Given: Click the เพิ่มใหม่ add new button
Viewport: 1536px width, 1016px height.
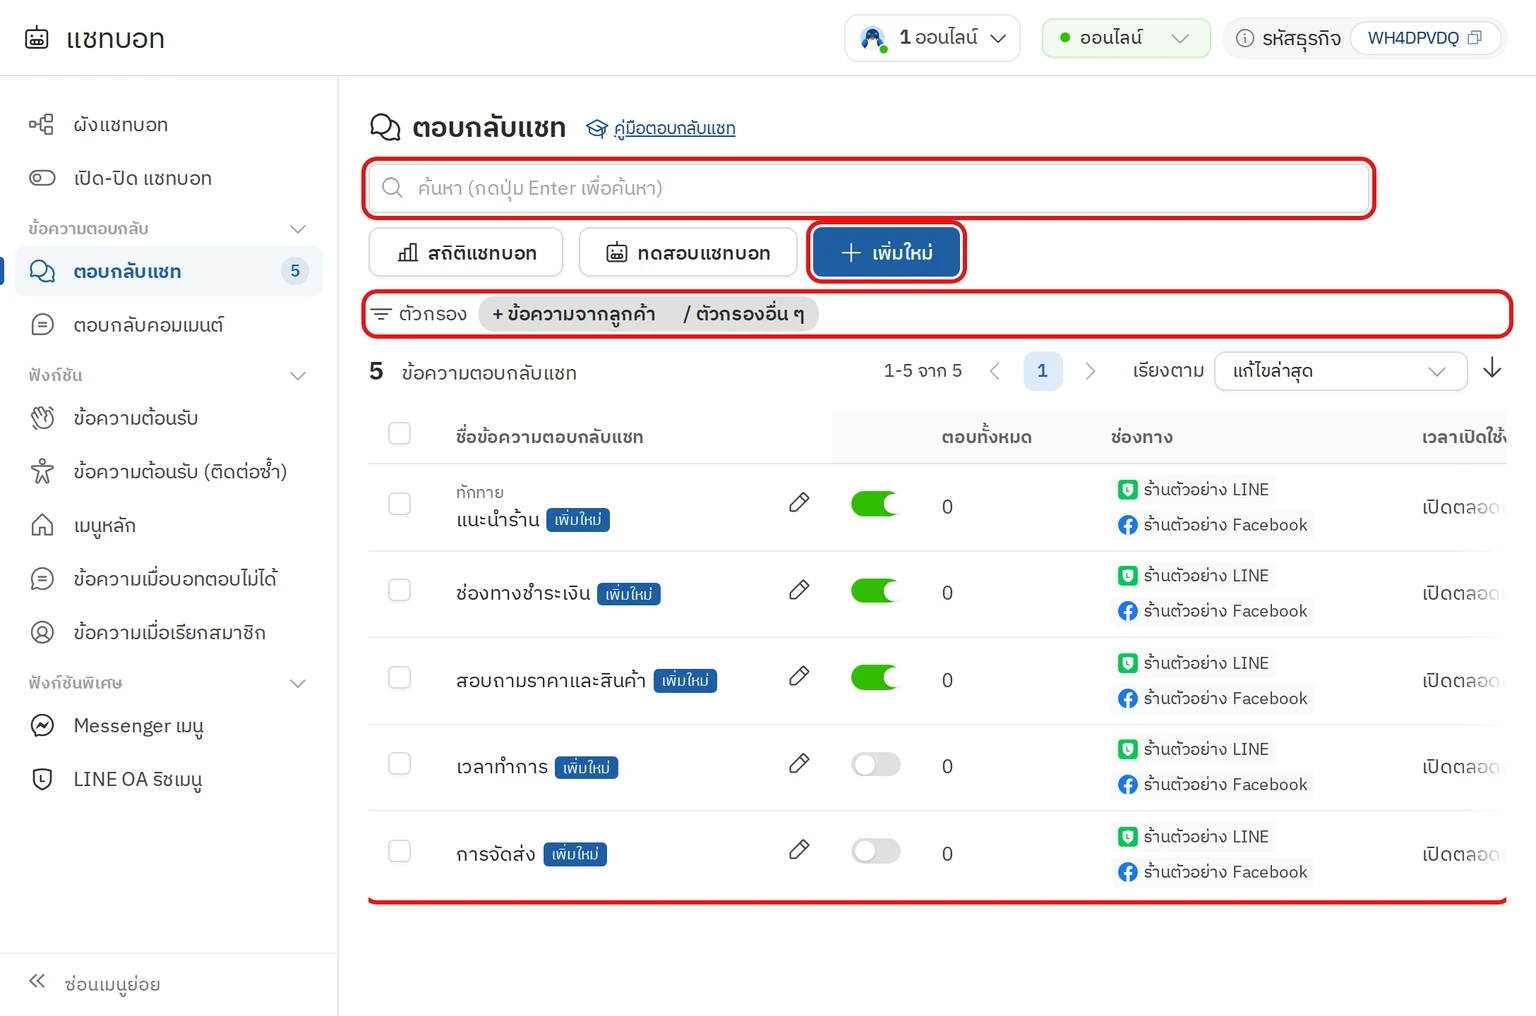Looking at the screenshot, I should (886, 252).
